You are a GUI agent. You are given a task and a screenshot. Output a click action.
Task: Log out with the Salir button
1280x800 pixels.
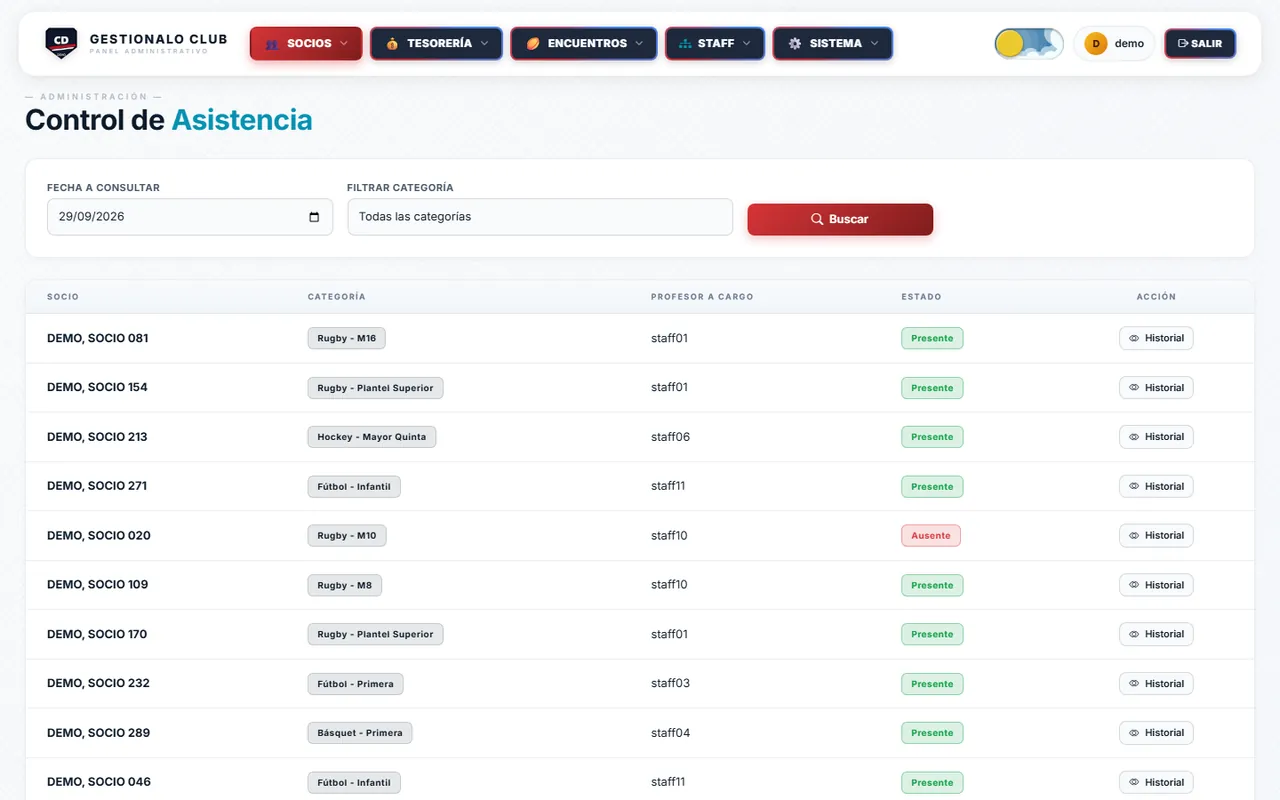point(1200,44)
